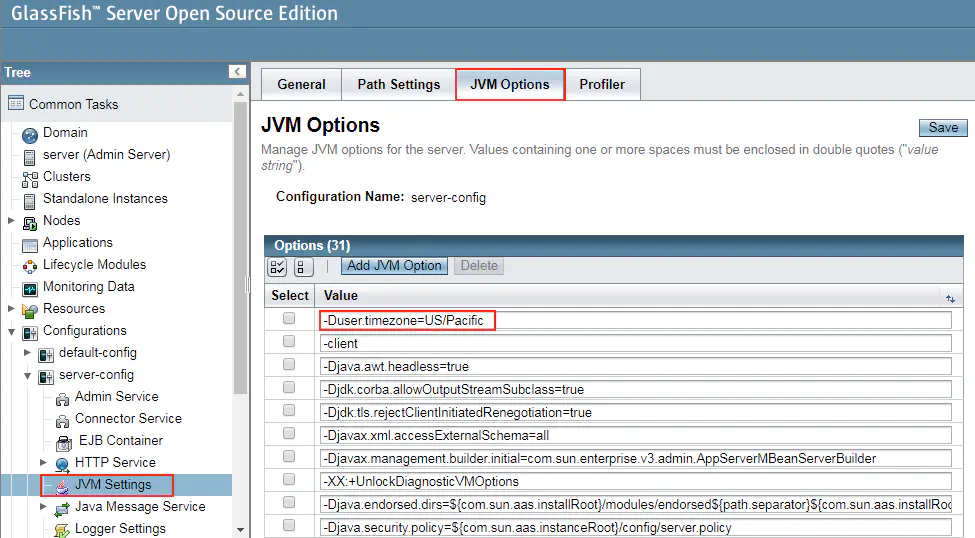
Task: Check the box for accessExternalSchema=all option
Action: tap(289, 433)
